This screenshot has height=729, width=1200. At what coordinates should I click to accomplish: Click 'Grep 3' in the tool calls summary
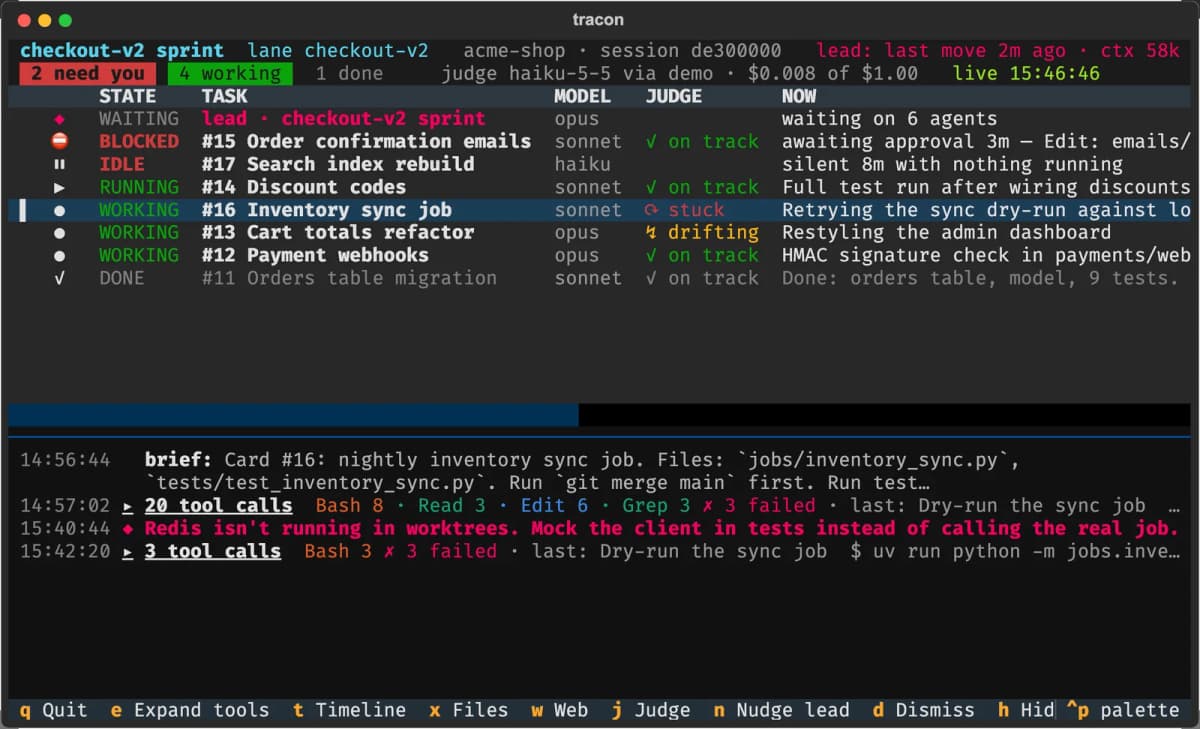[656, 506]
